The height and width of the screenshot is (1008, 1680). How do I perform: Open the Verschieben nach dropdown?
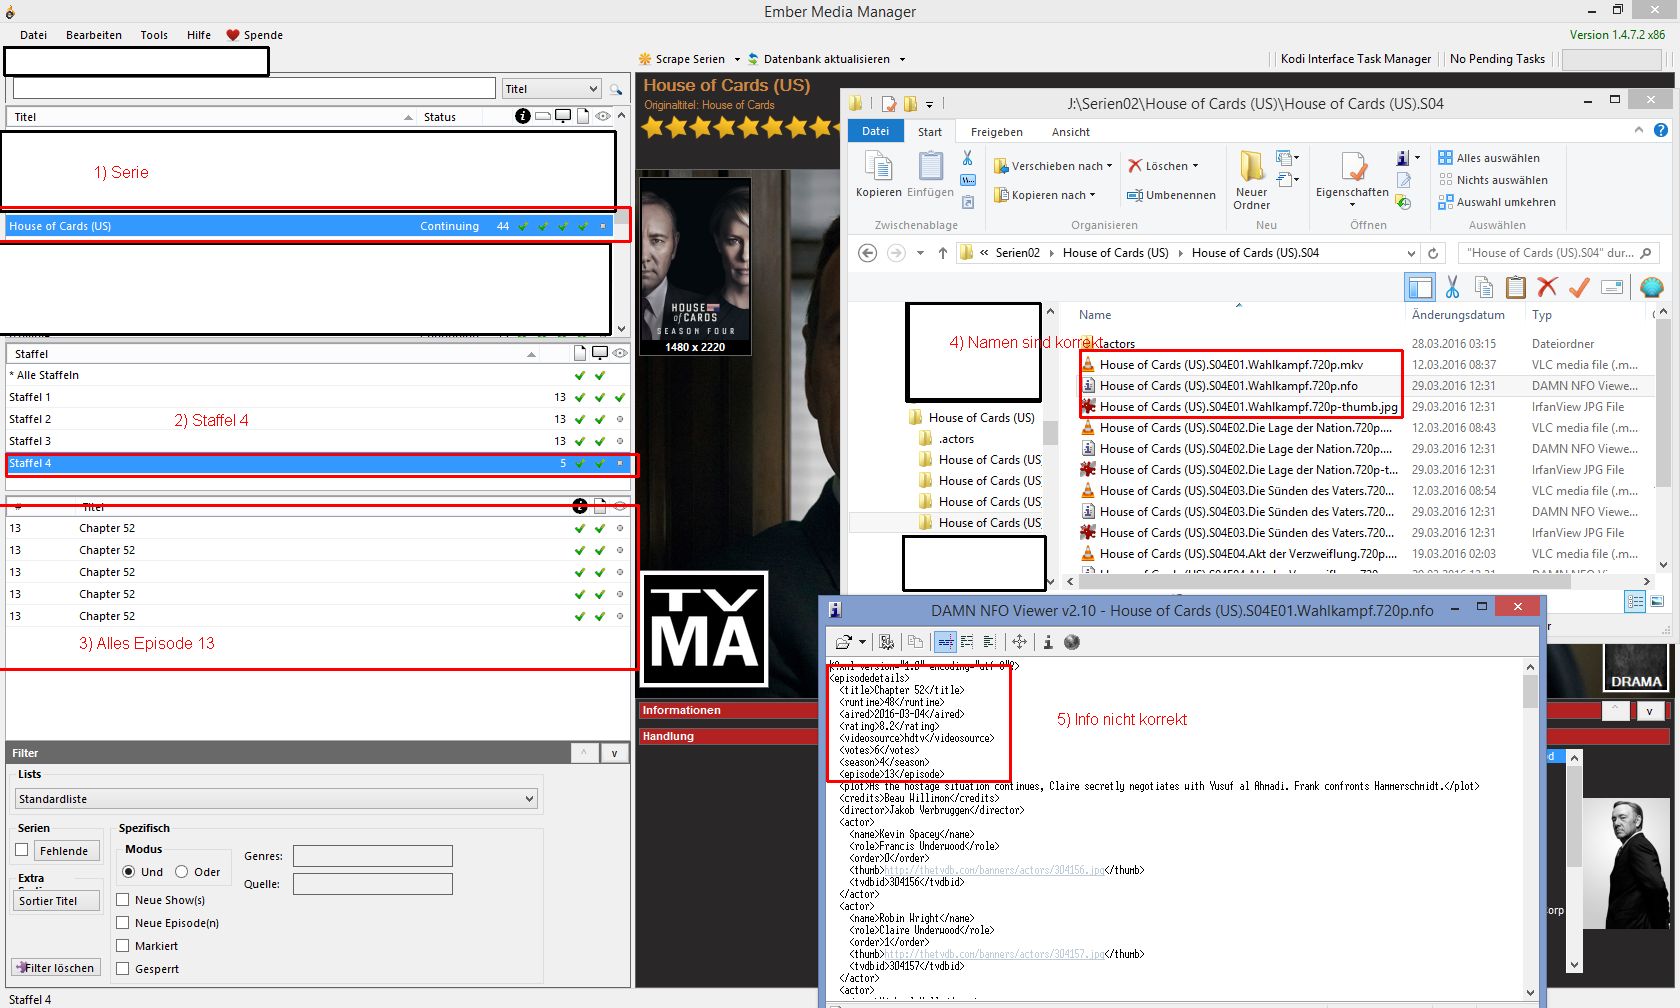[1053, 166]
